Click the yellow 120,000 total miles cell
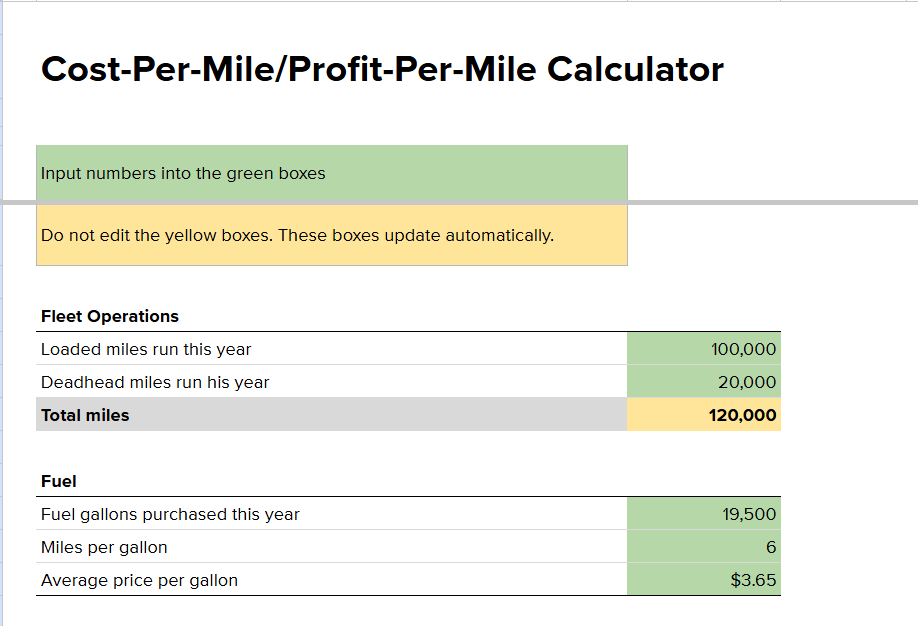Image resolution: width=918 pixels, height=626 pixels. pos(704,415)
